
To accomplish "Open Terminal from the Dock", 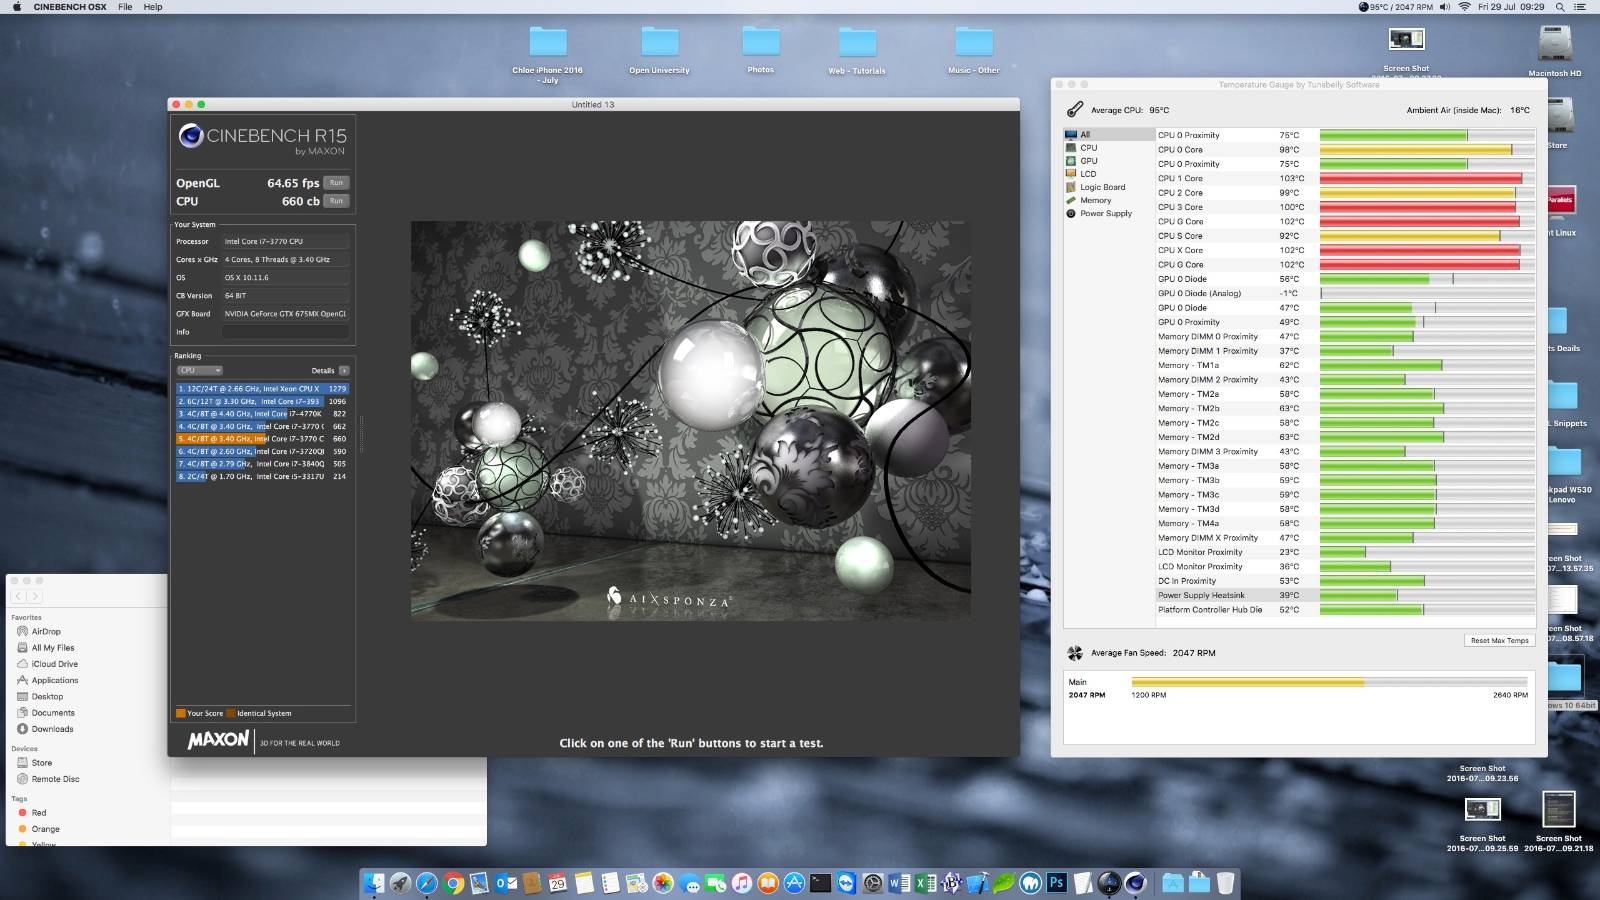I will (x=820, y=883).
